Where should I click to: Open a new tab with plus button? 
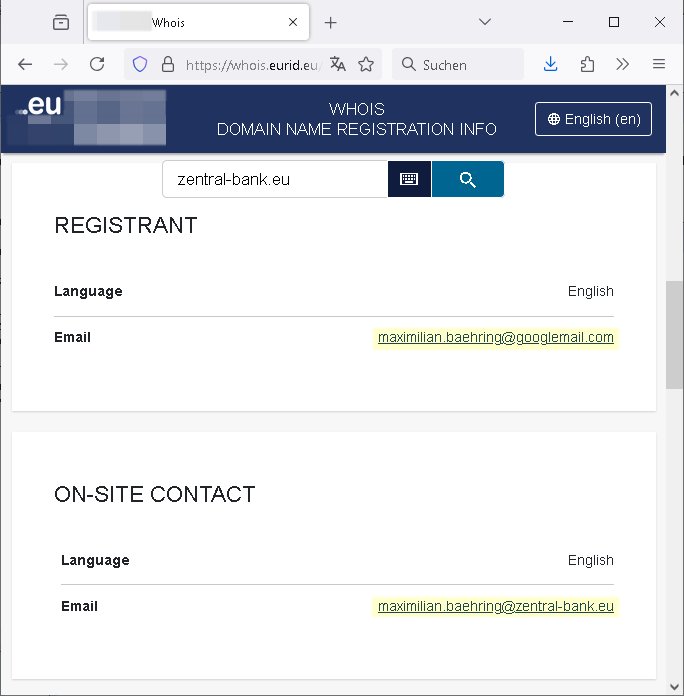(x=331, y=22)
